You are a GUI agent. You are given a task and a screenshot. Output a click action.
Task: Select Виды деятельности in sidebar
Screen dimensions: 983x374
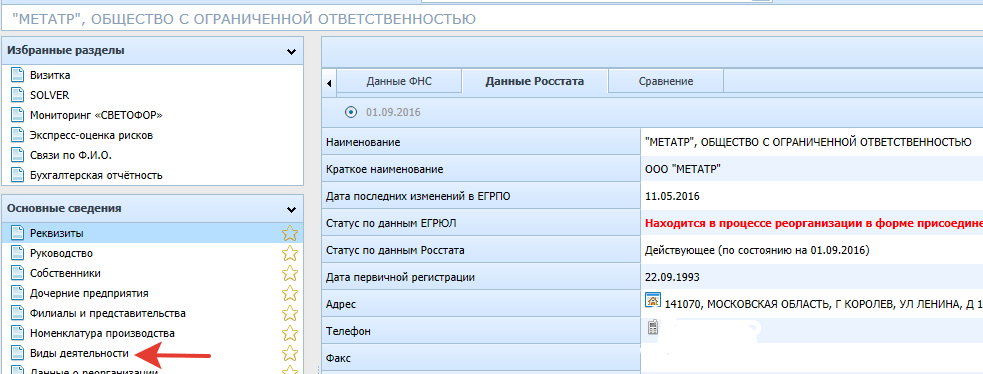point(79,353)
